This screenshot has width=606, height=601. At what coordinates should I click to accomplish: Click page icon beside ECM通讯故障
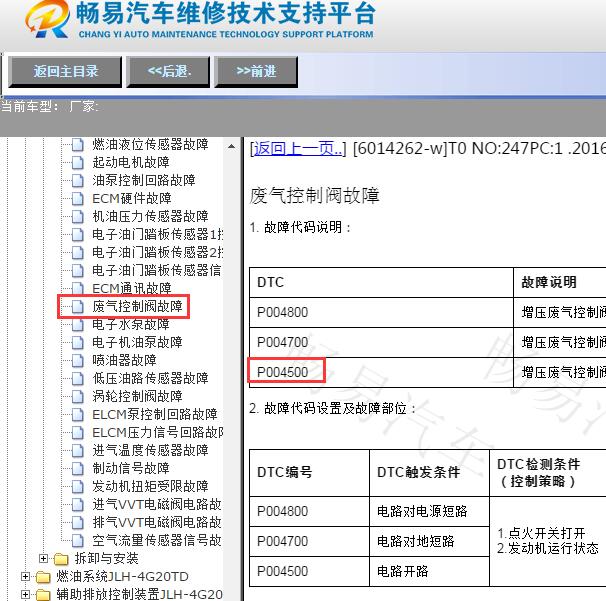pos(78,288)
